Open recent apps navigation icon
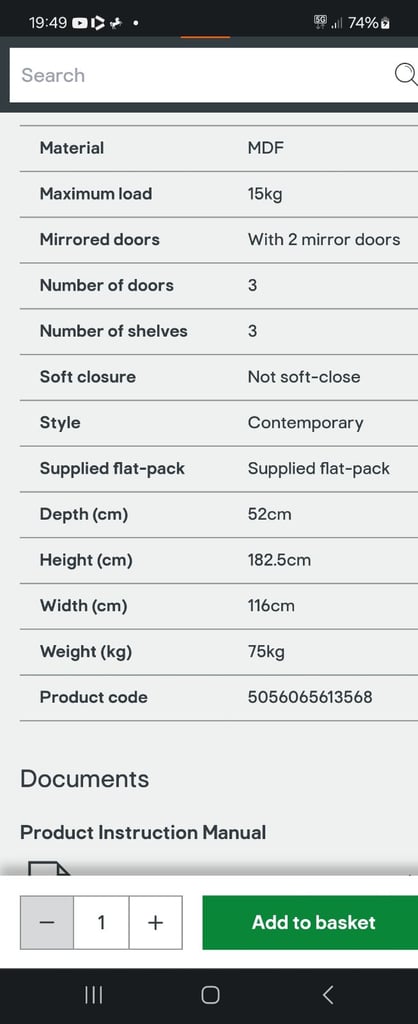This screenshot has width=418, height=1024. pos(93,995)
